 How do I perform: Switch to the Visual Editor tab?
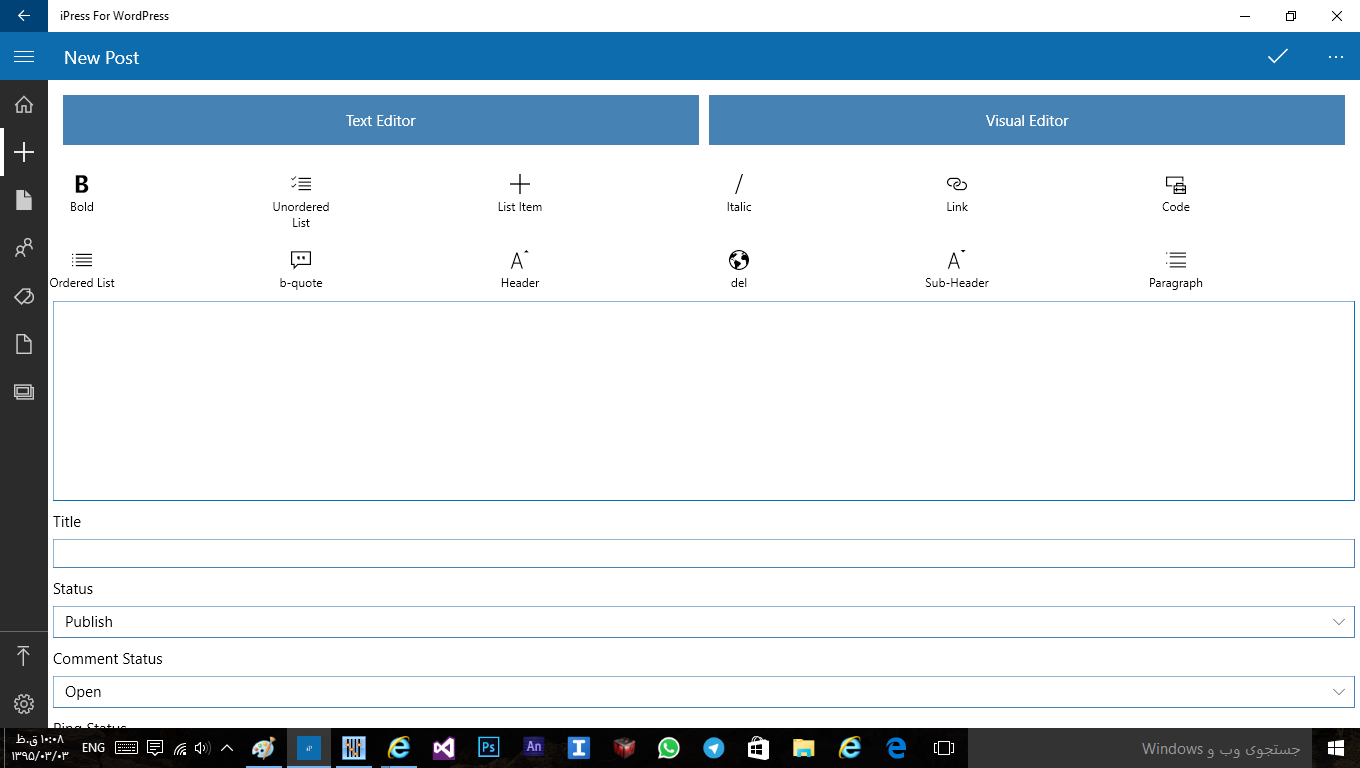tap(1027, 120)
